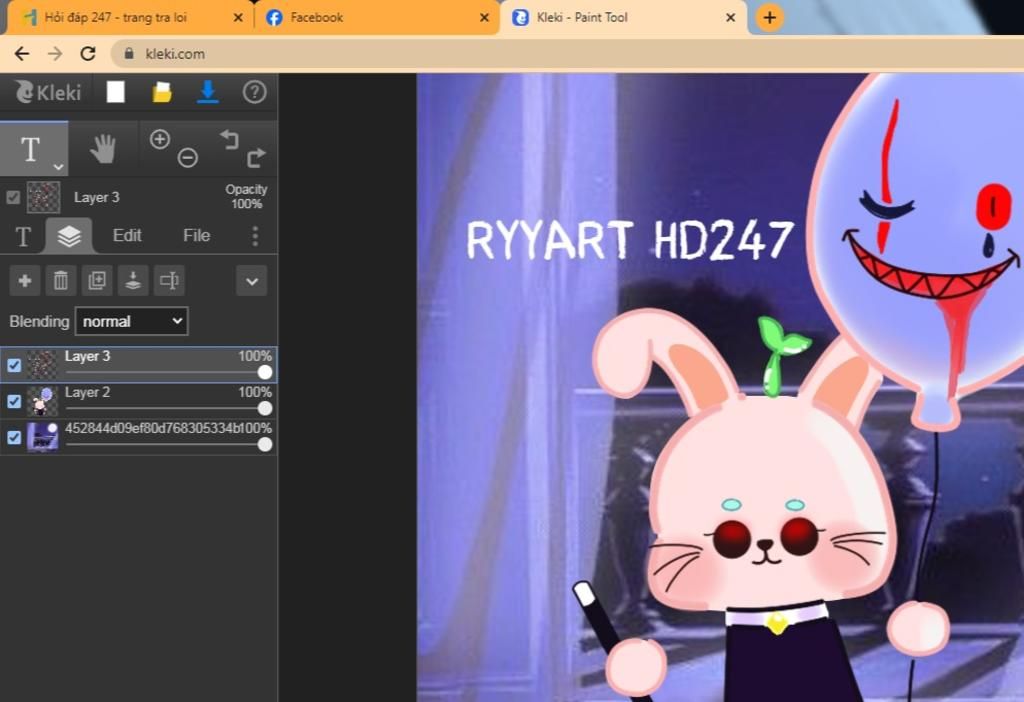Click the zoom in plus icon
Image resolution: width=1024 pixels, height=702 pixels.
click(160, 139)
